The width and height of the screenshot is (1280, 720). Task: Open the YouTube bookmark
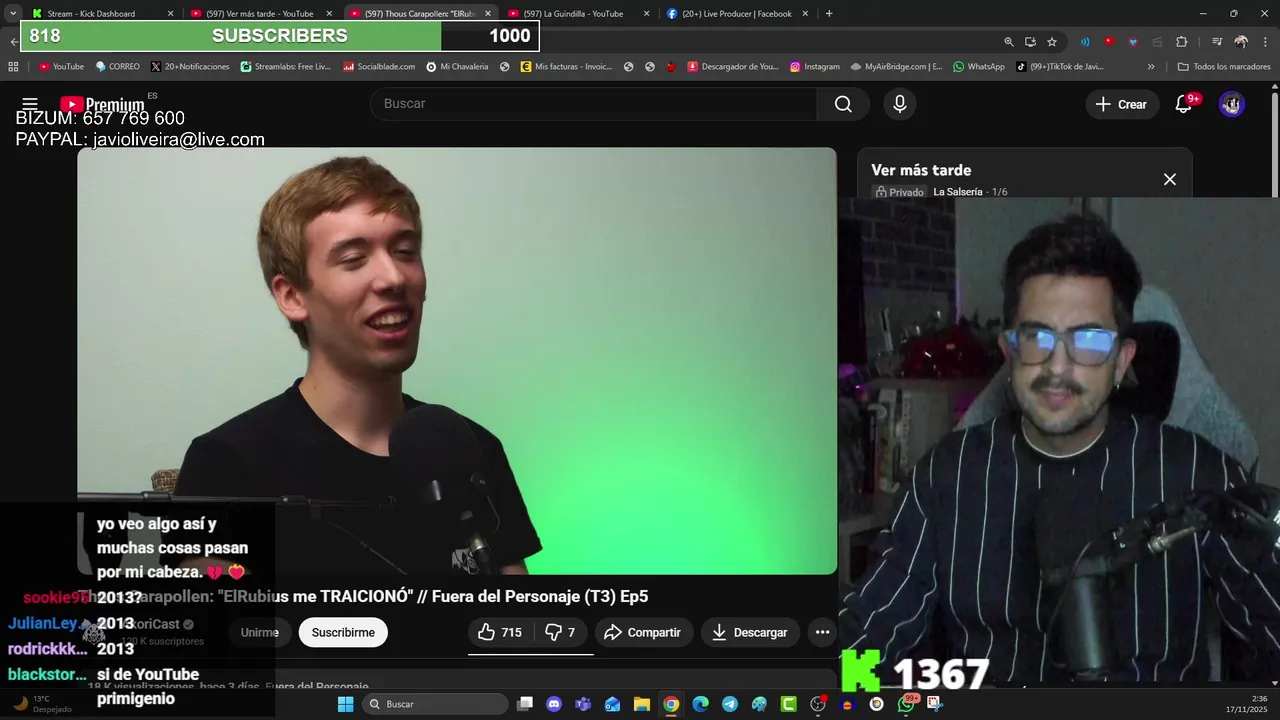point(61,67)
